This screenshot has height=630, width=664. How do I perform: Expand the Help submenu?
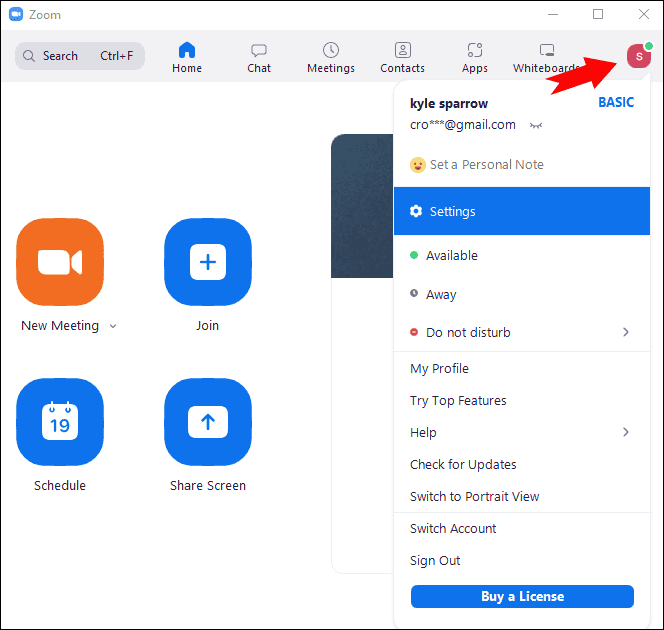coord(626,432)
